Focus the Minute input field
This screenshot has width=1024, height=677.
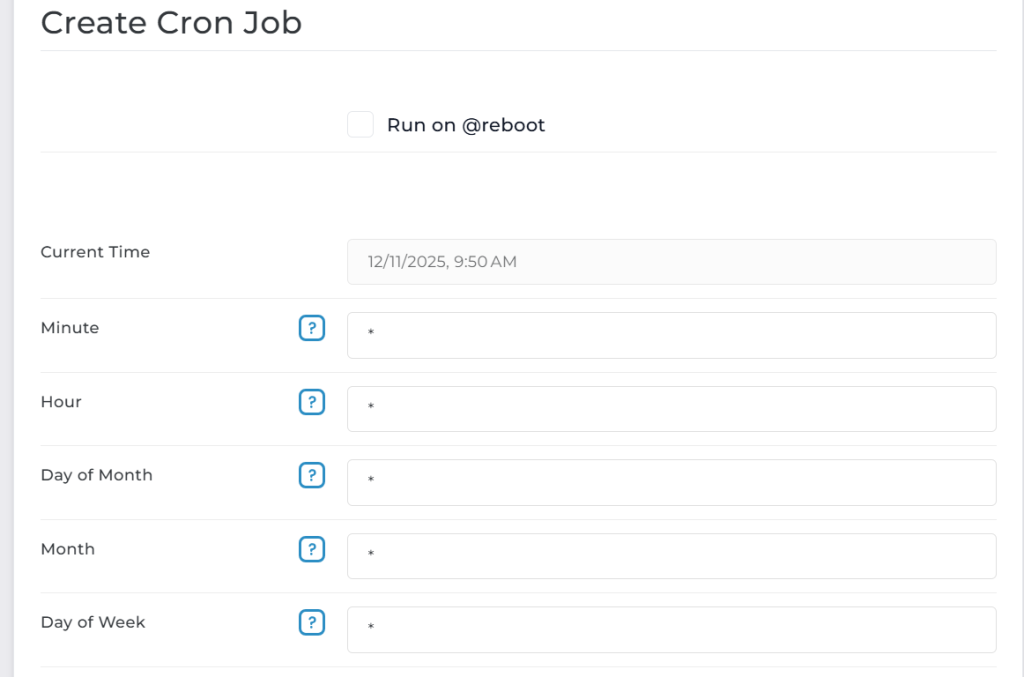(671, 335)
